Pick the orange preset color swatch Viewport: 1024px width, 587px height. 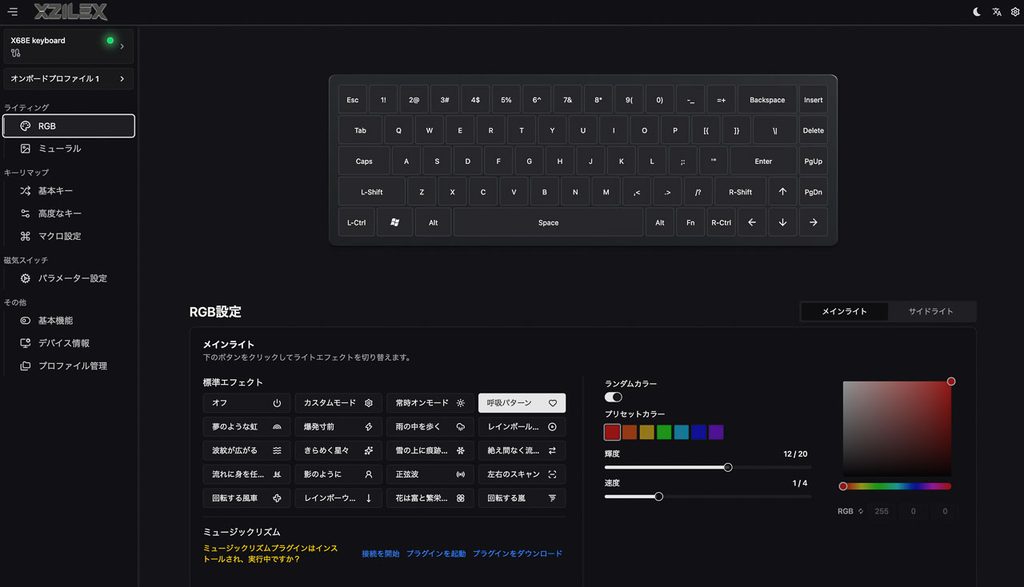630,432
